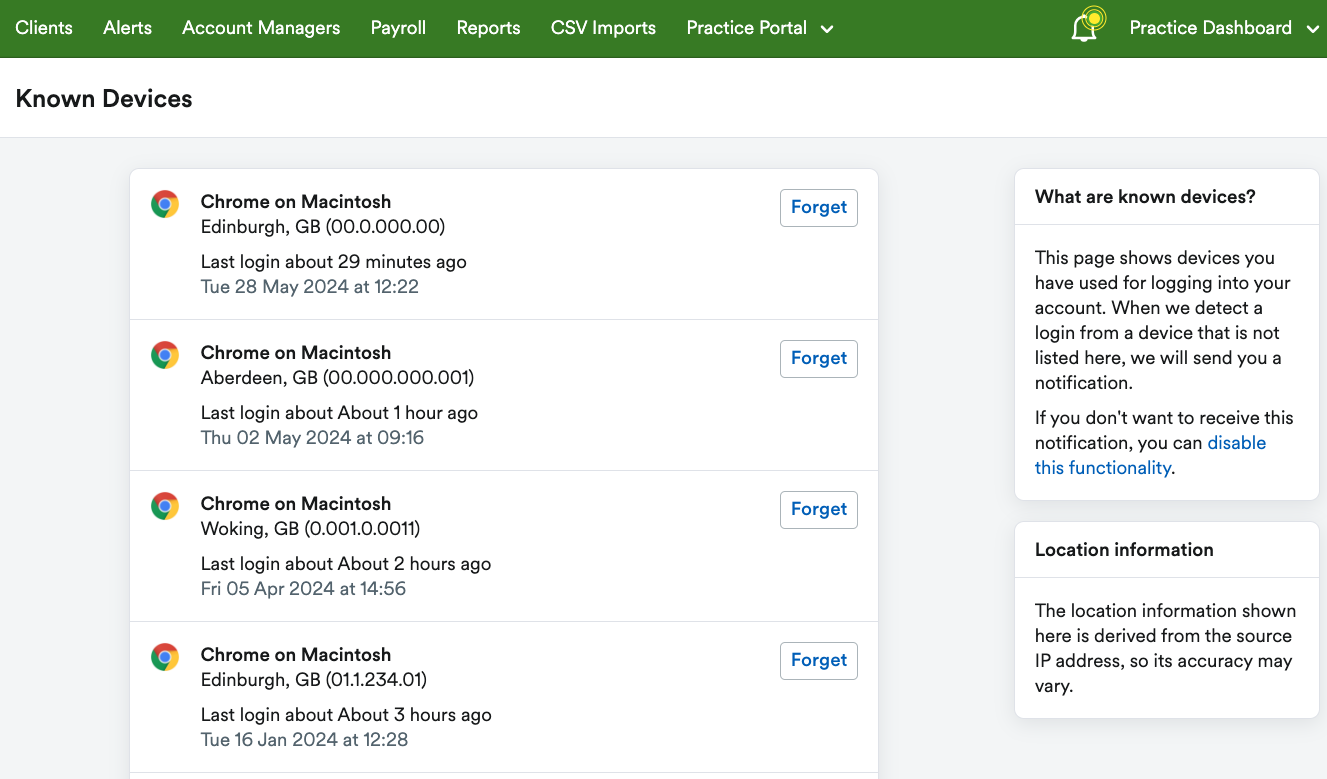Viewport: 1327px width, 779px height.
Task: Select the Aberdeen device card
Action: (x=450, y=395)
